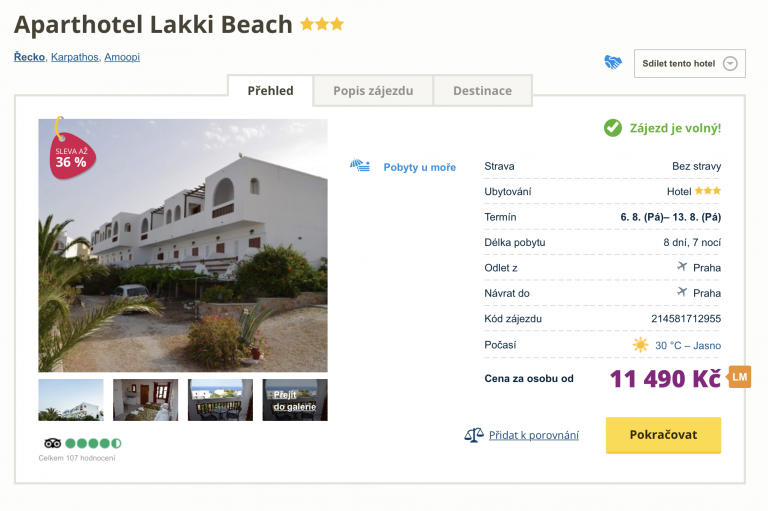Screen dimensions: 768x511
Task: Select the Přehled tab
Action: tap(270, 91)
